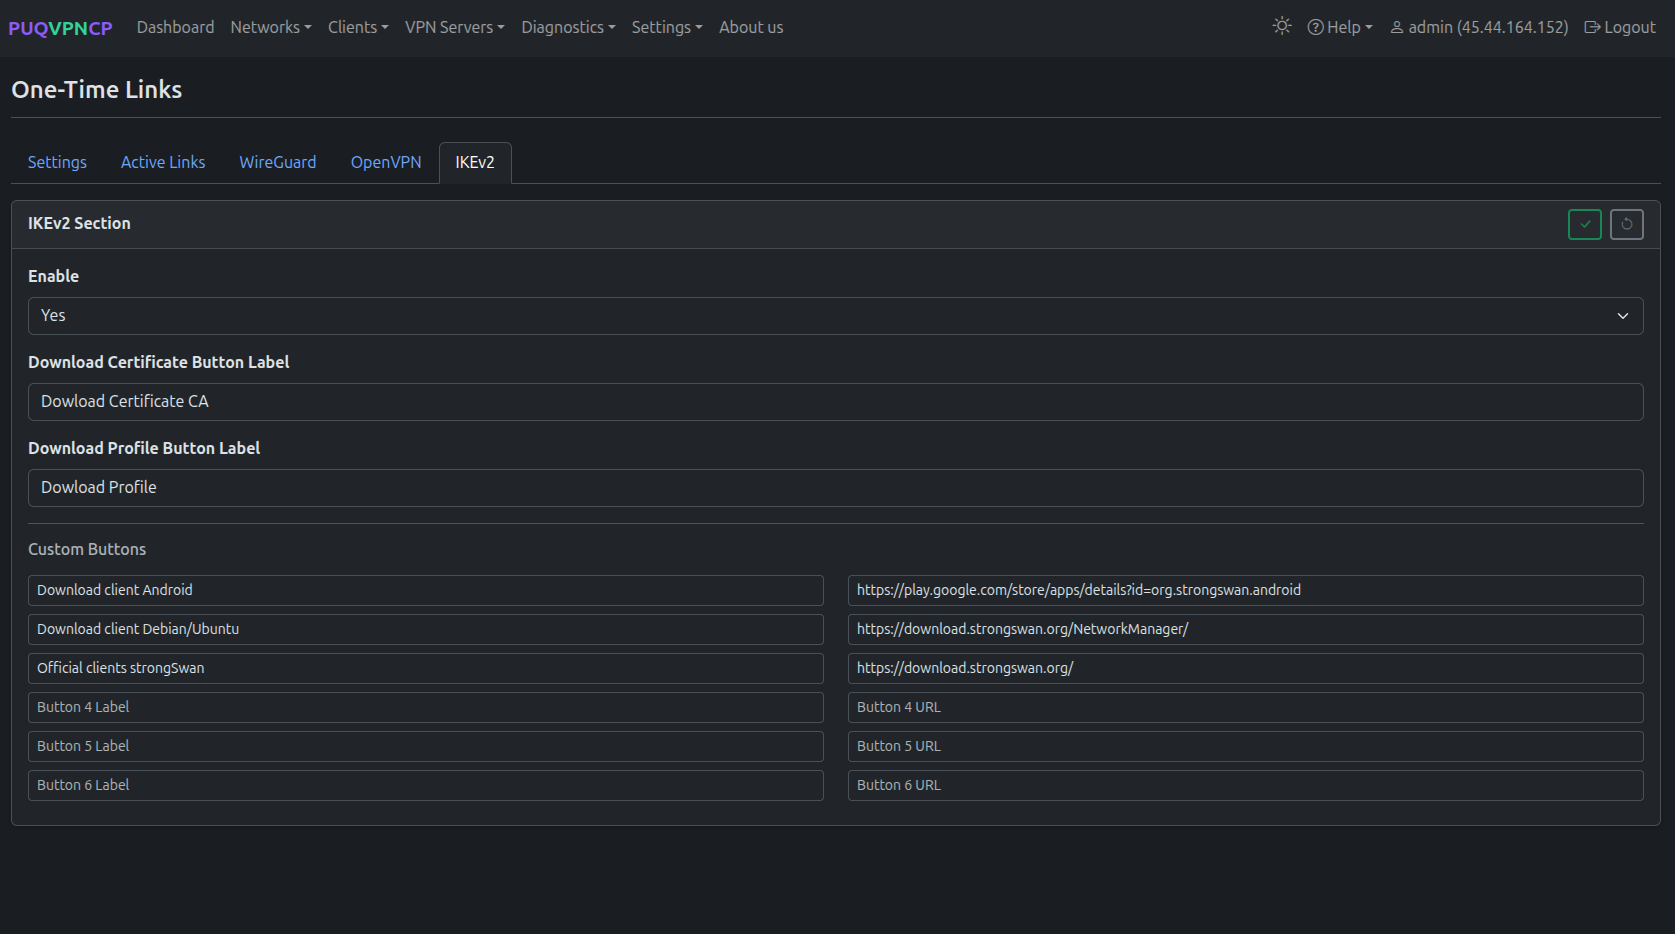1675x934 pixels.
Task: Expand the Networks menu
Action: (x=271, y=27)
